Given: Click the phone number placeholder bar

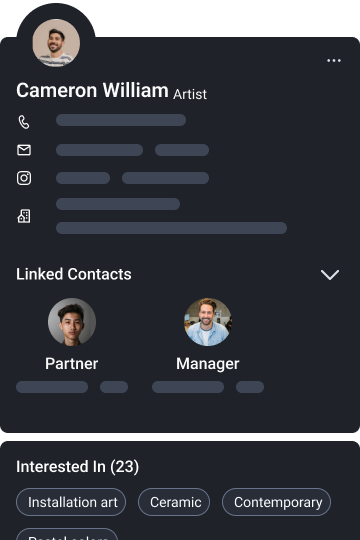Looking at the screenshot, I should coord(121,120).
